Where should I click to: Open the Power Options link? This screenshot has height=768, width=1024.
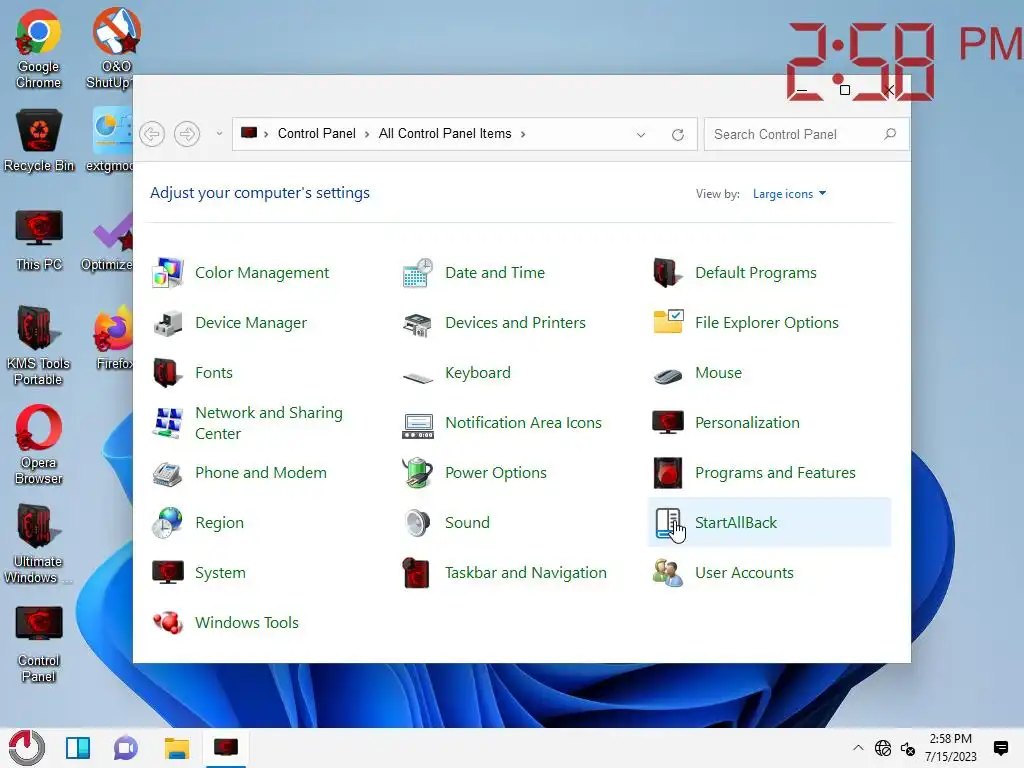pos(496,473)
